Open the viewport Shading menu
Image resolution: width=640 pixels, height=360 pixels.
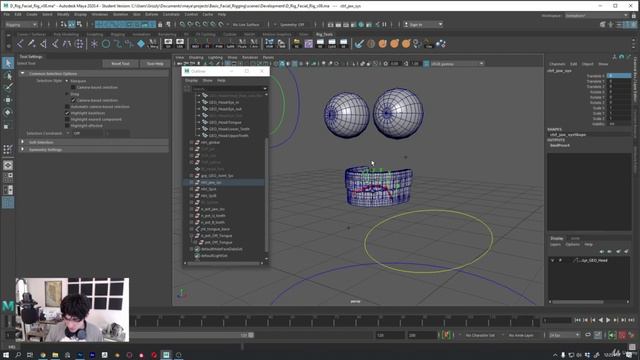tap(196, 58)
